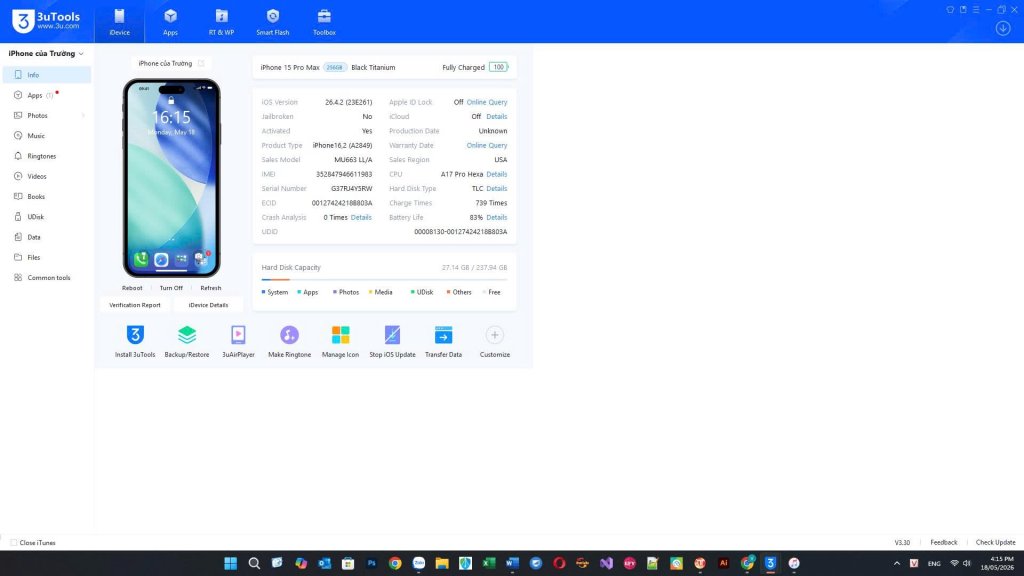Click the battery 100 indicator
1024x576 pixels.
[x=499, y=67]
